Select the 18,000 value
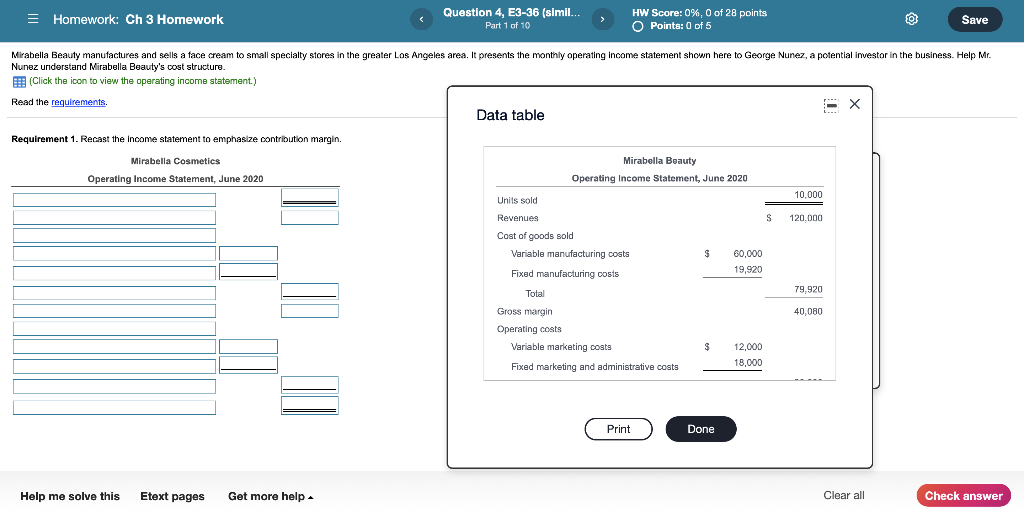This screenshot has height=523, width=1024. coord(748,362)
